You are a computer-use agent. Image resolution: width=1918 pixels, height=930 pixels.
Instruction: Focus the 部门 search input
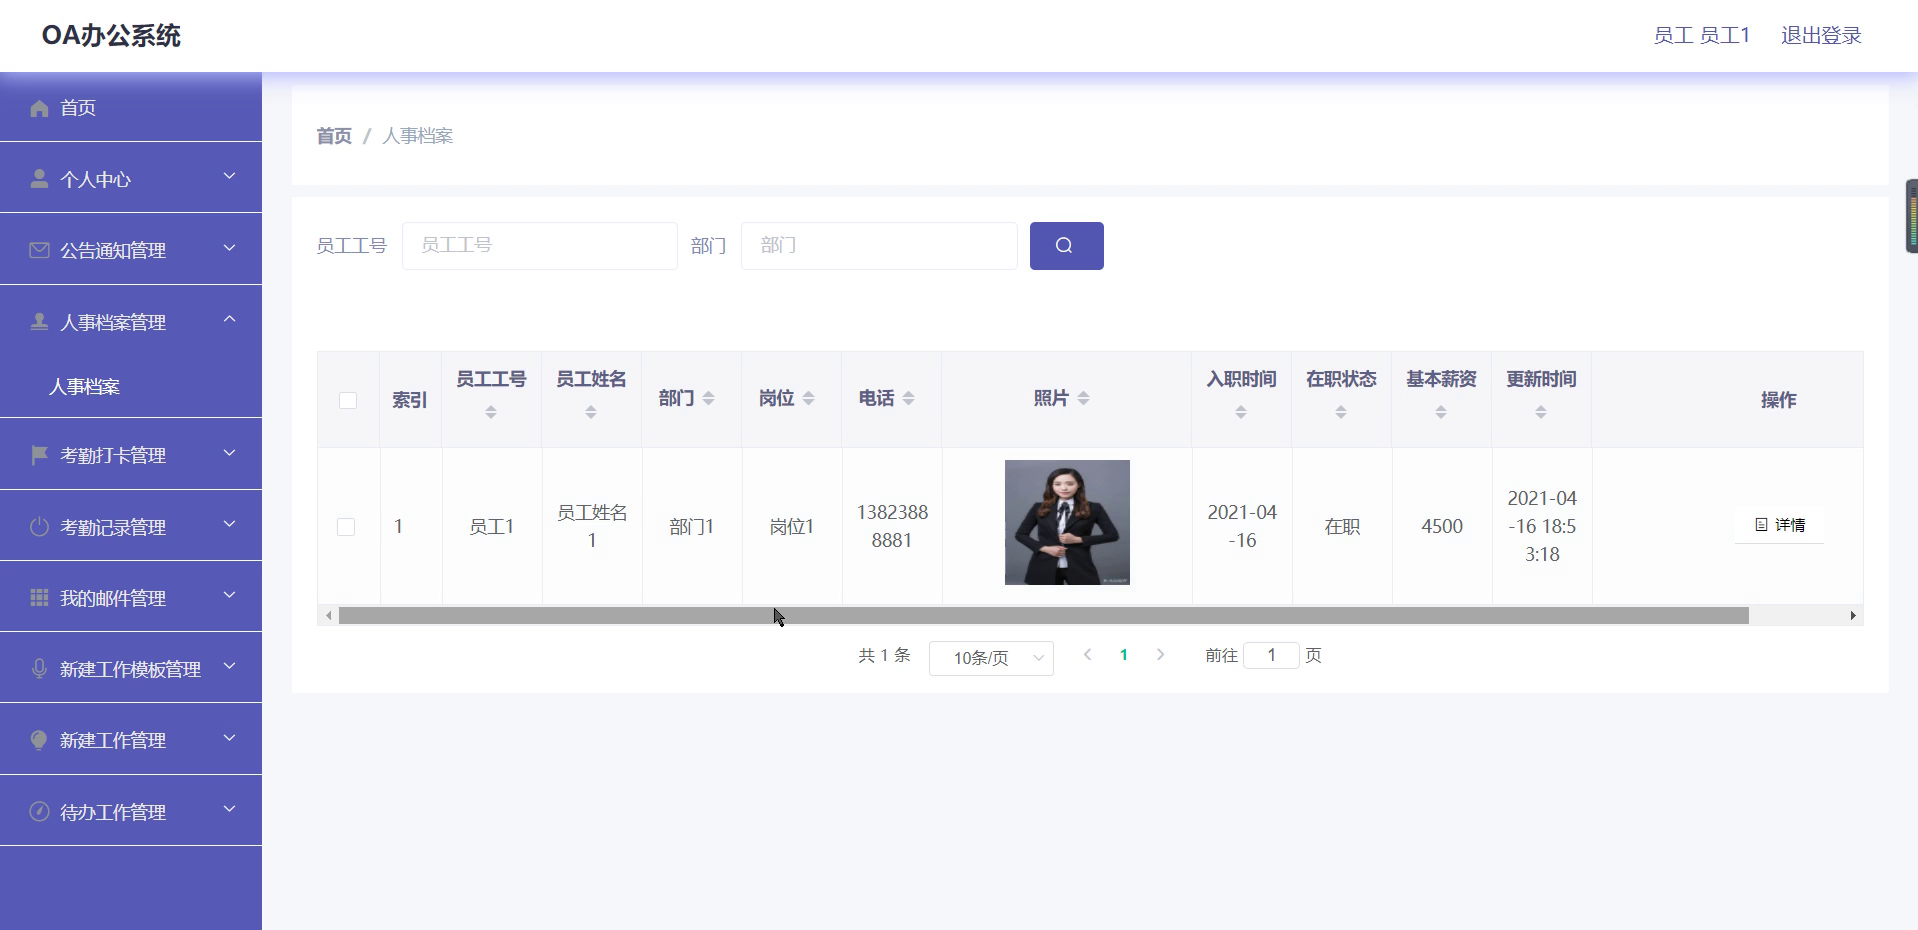pos(879,246)
